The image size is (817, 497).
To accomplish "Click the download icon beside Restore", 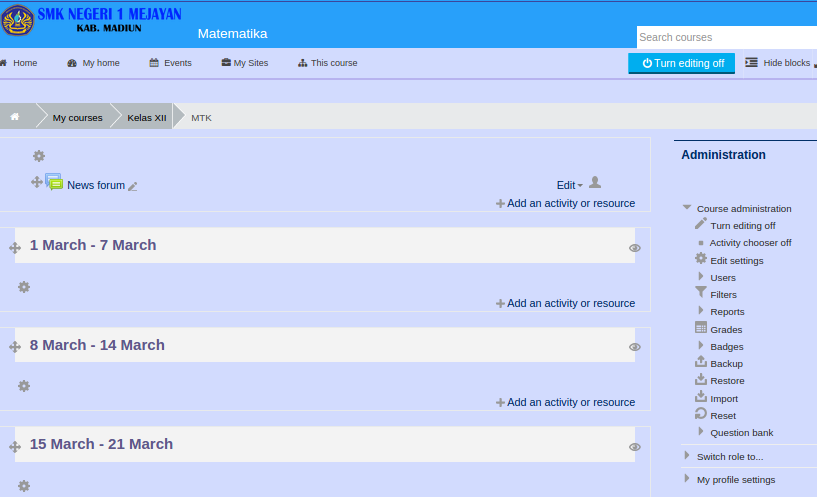I will pos(701,379).
